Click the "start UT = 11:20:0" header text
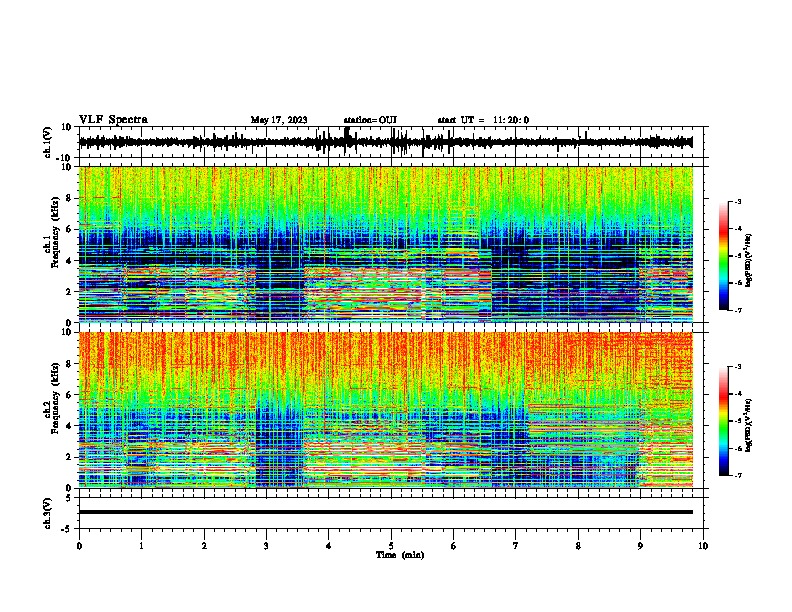 coord(483,120)
